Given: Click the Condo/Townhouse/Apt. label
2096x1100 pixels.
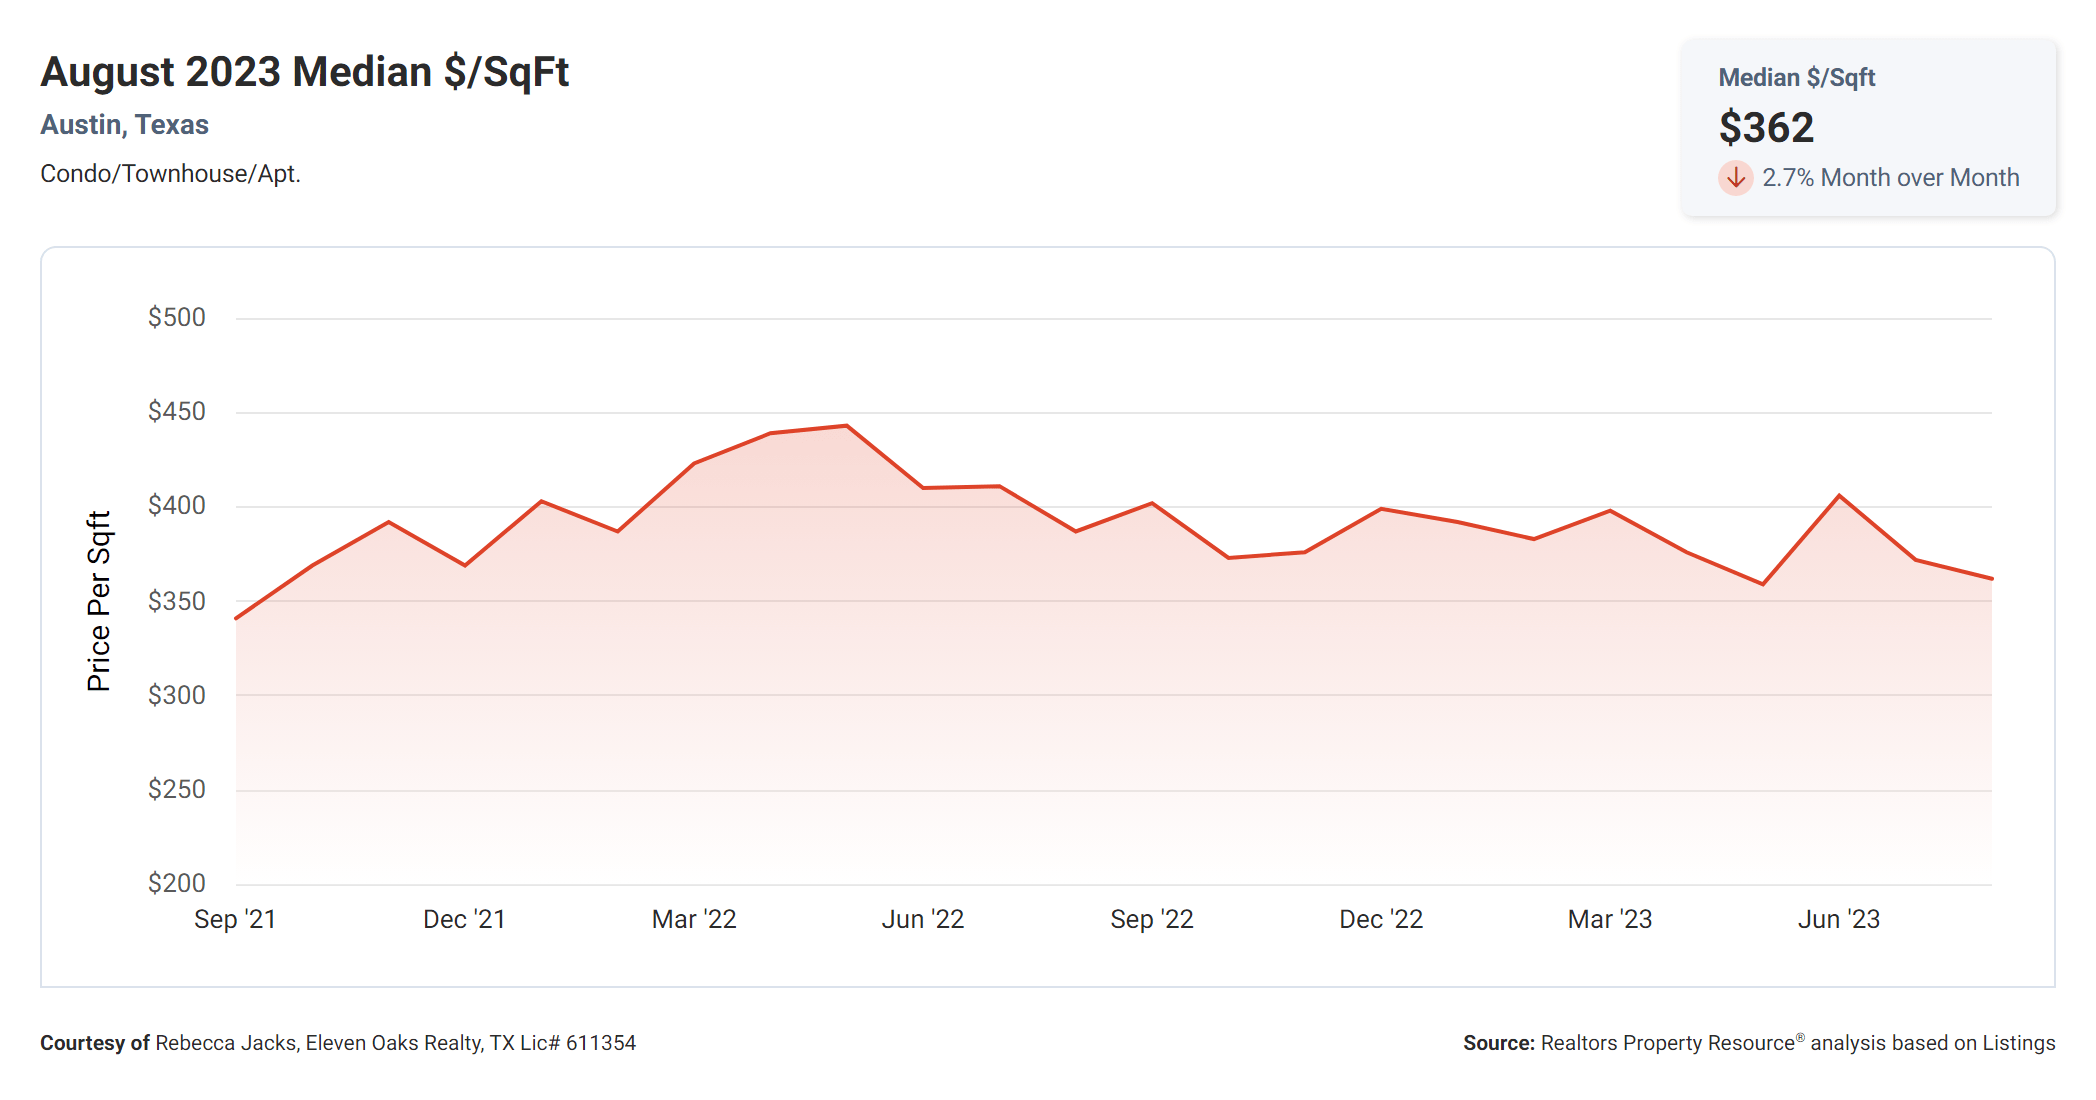Looking at the screenshot, I should click(x=170, y=174).
